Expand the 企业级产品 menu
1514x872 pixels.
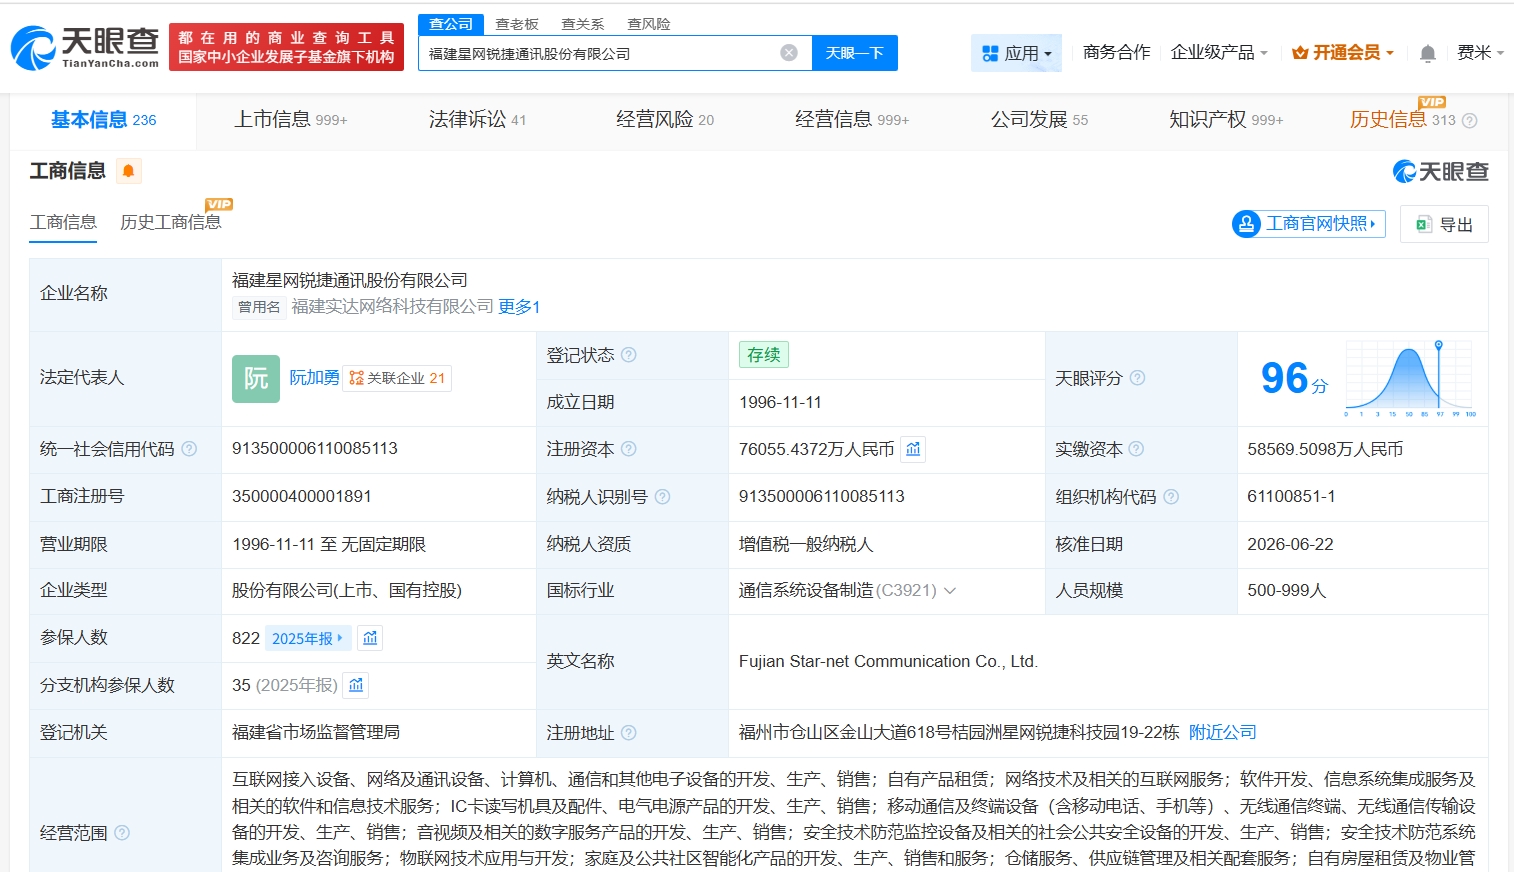[x=1219, y=52]
